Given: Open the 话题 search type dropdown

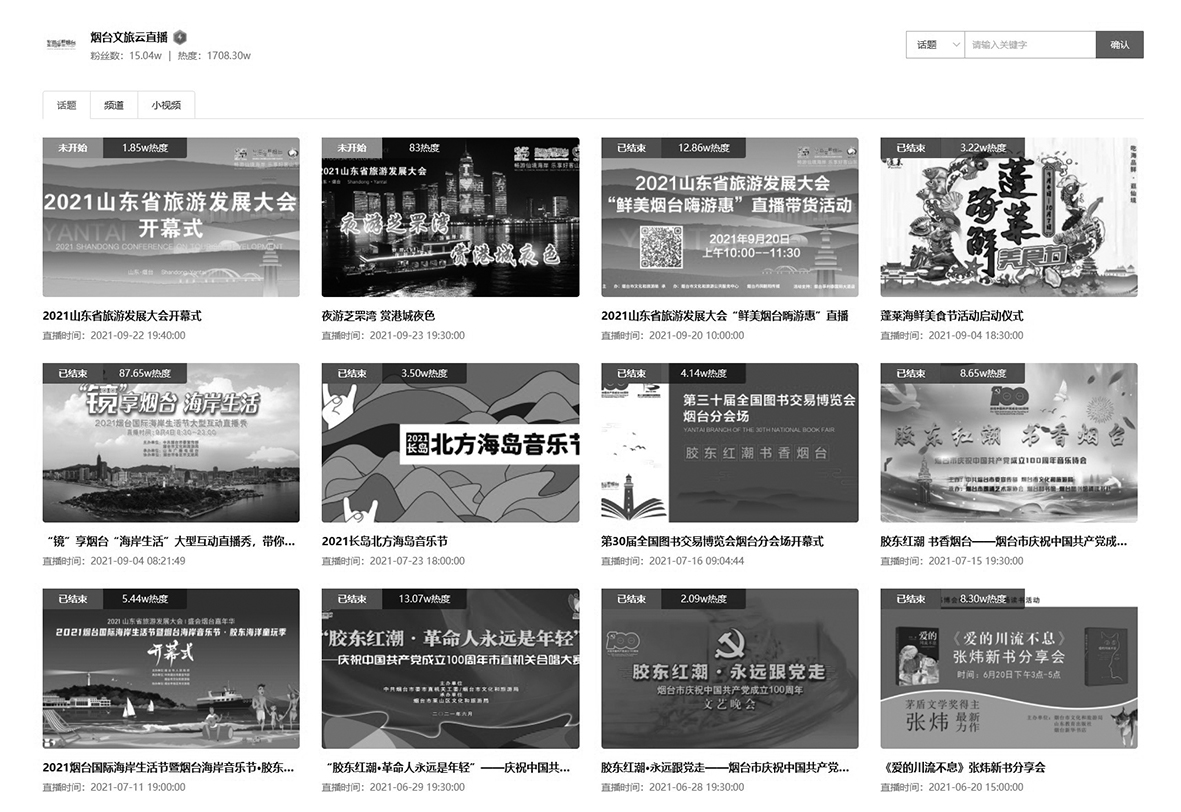Looking at the screenshot, I should (x=935, y=45).
